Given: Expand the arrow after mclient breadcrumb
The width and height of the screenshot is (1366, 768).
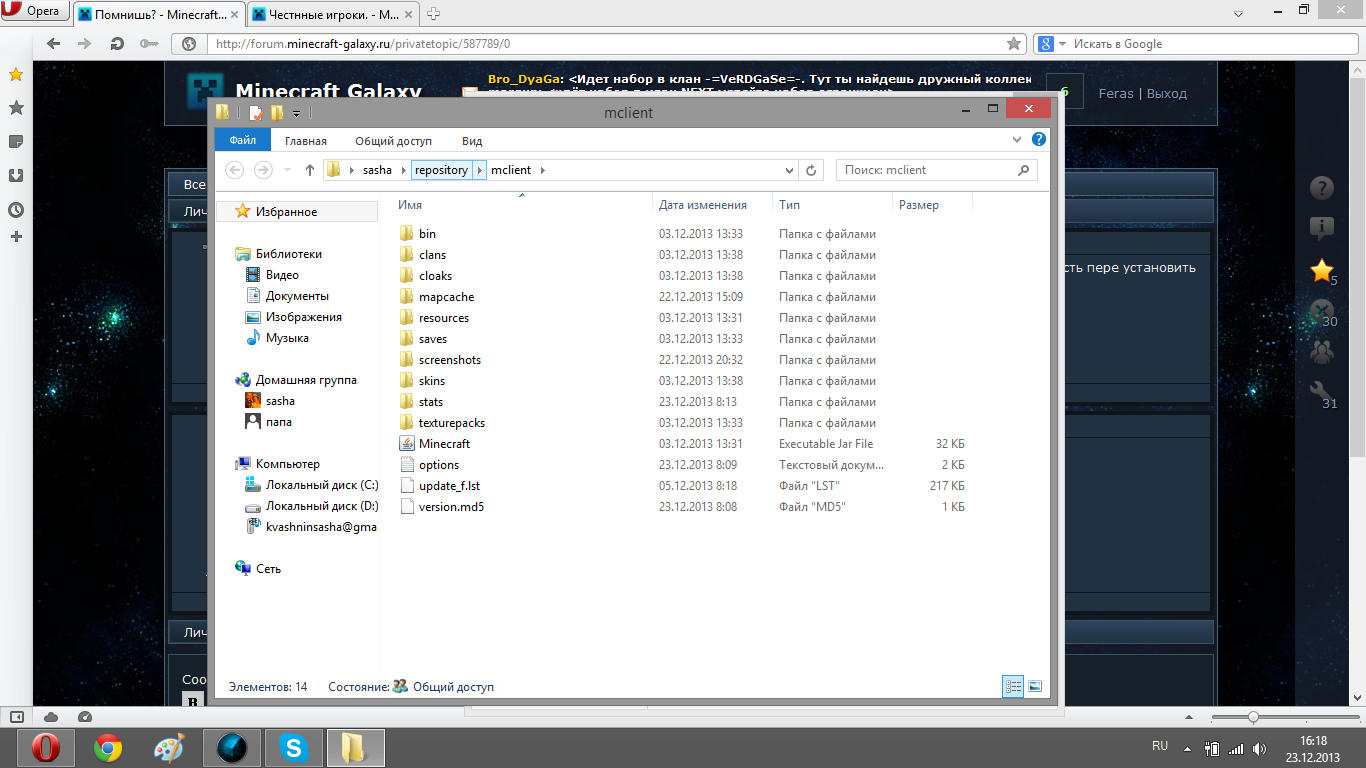Looking at the screenshot, I should tap(543, 170).
